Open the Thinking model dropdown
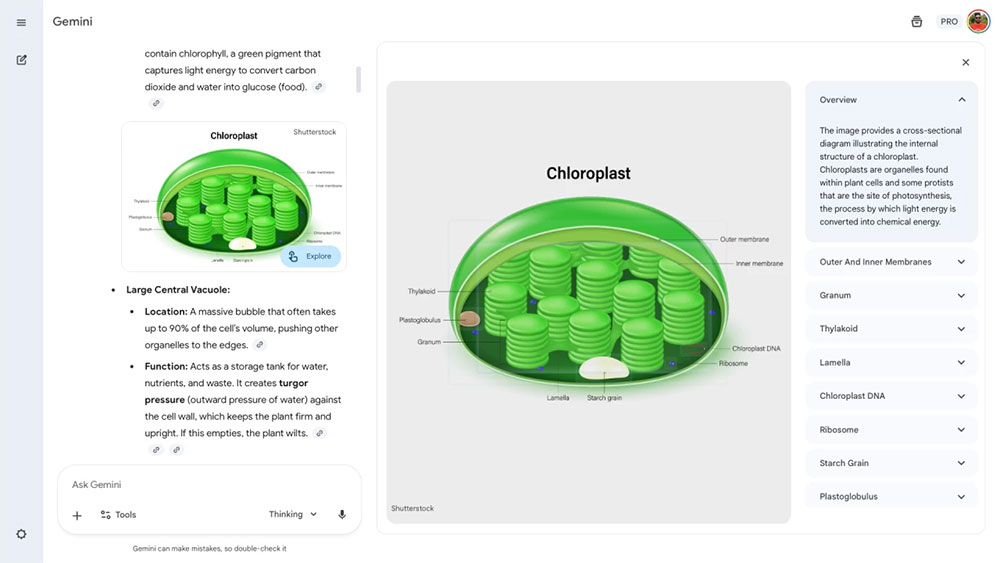 pyautogui.click(x=292, y=515)
